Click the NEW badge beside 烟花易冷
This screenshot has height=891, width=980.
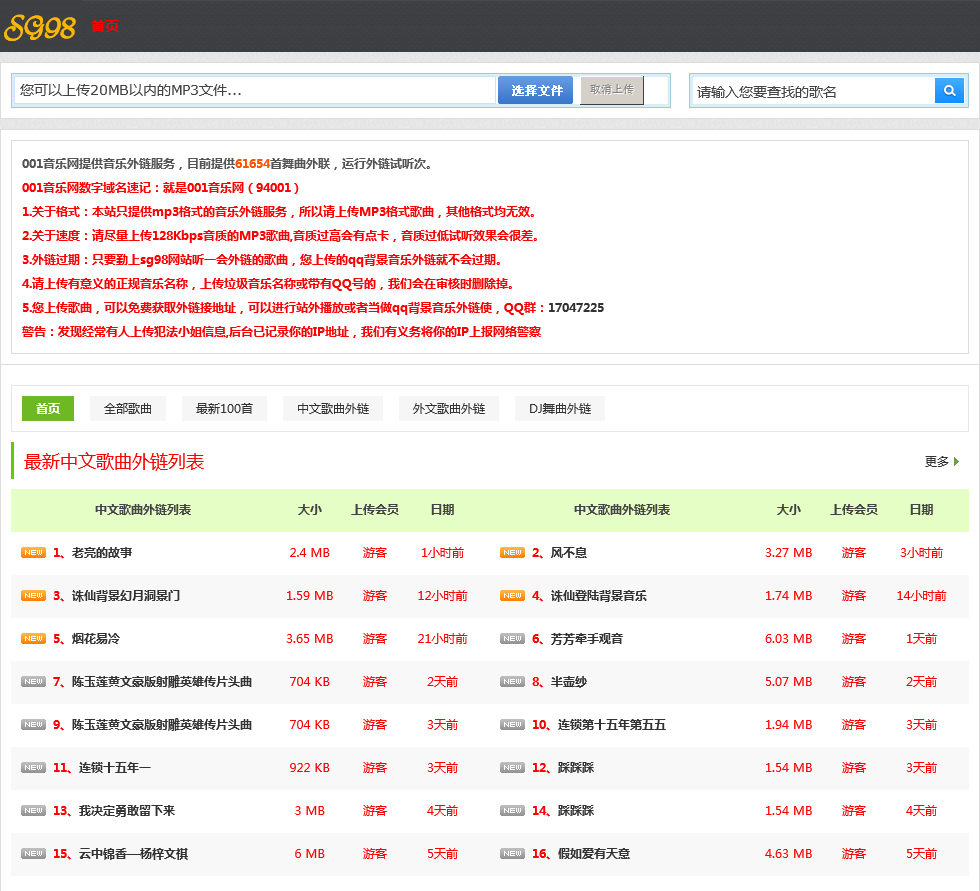tap(34, 638)
